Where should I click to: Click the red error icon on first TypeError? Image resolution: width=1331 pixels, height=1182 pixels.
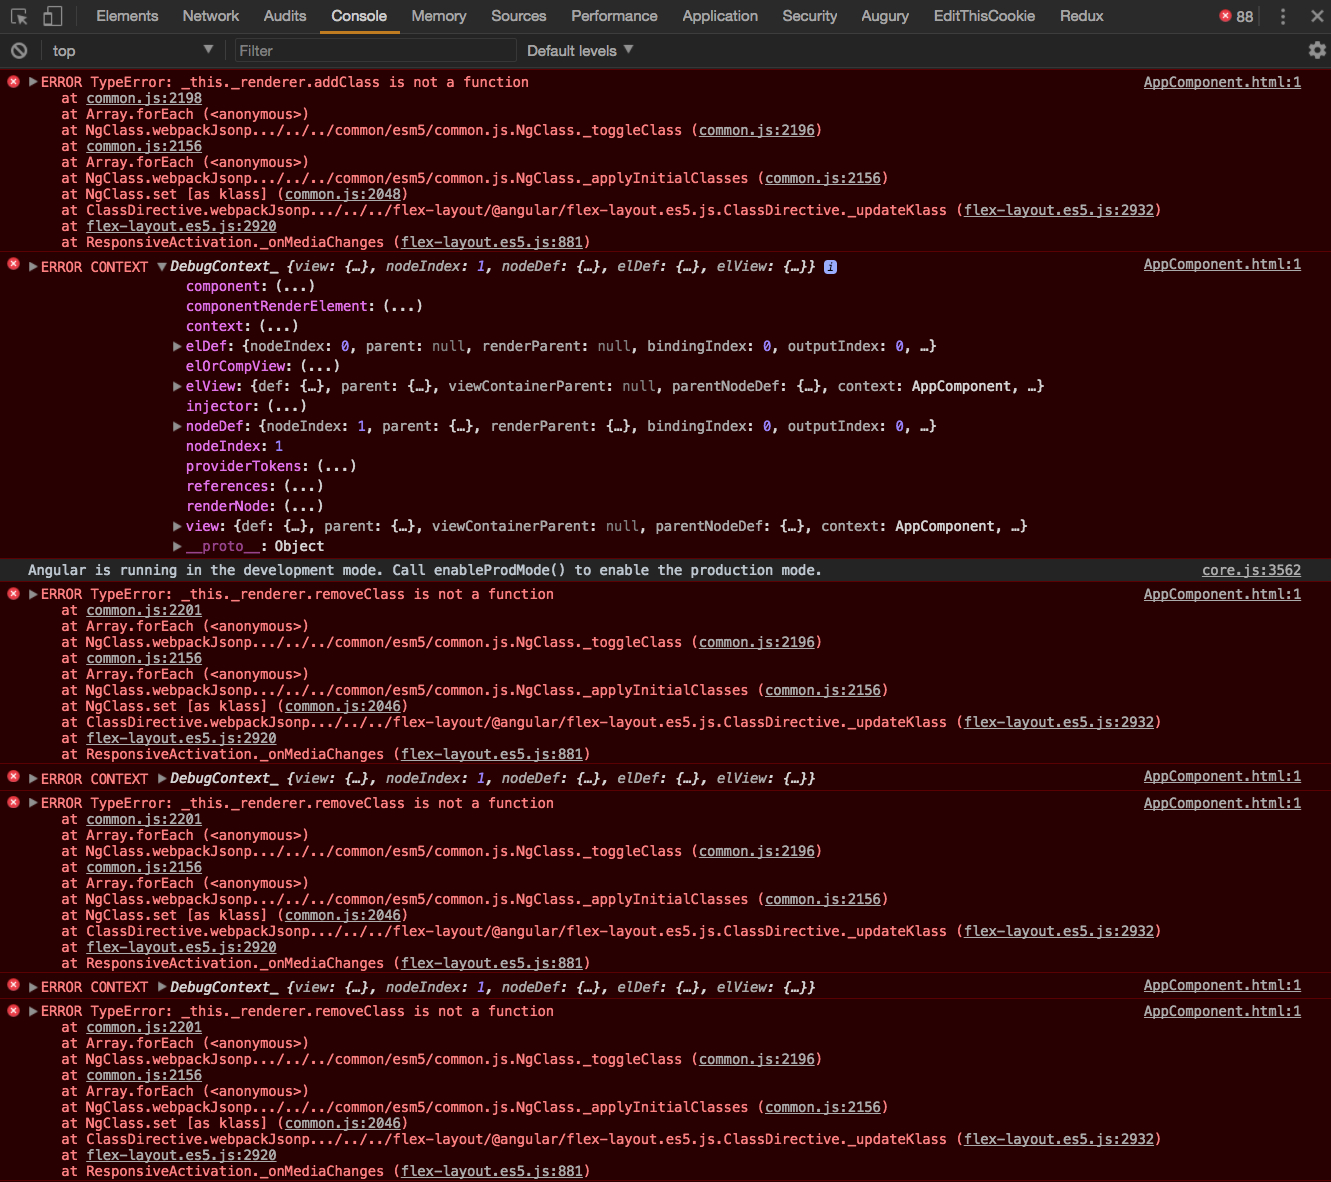point(13,81)
